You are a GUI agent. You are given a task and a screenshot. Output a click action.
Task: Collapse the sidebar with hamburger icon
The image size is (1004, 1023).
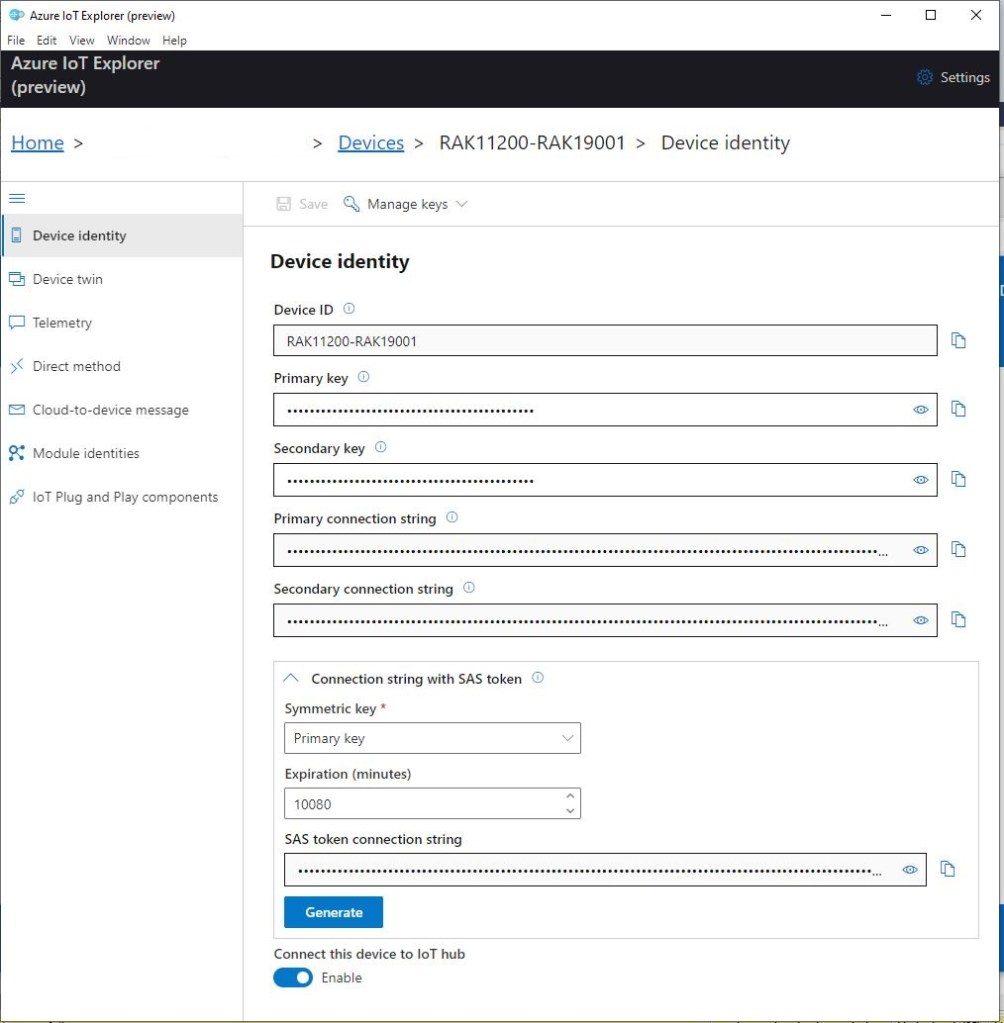click(x=17, y=198)
